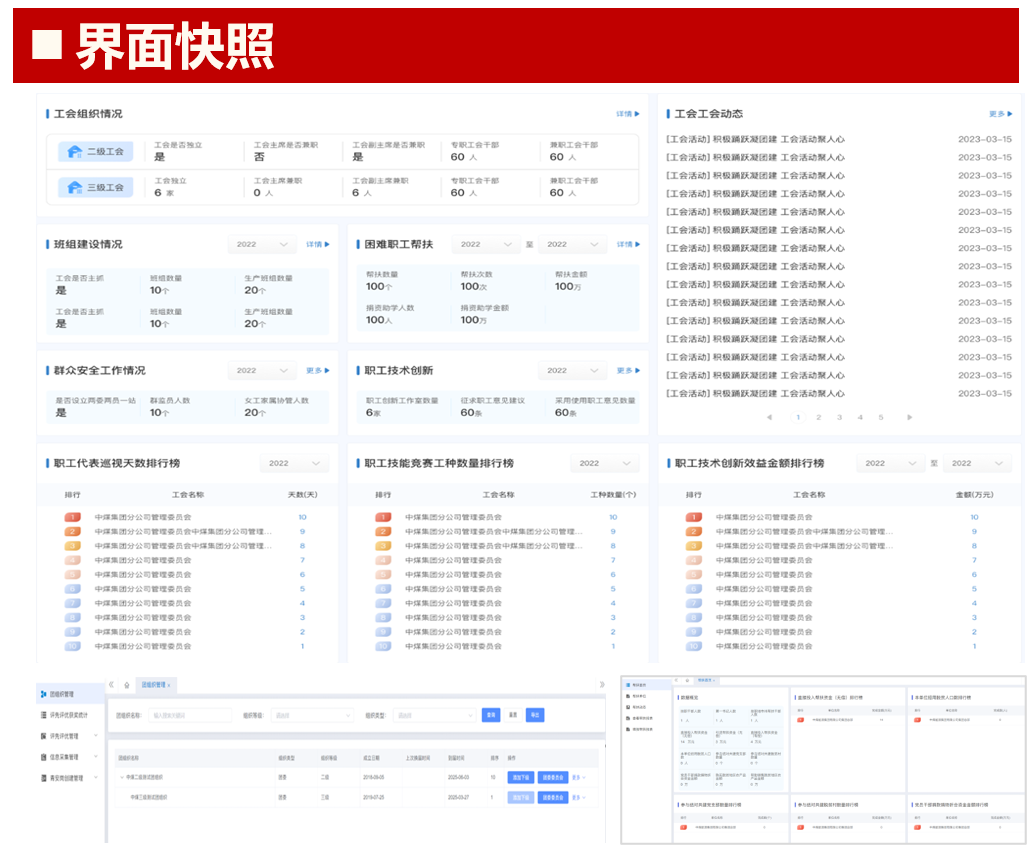Open year dropdown for 群众安全工作情况

click(x=262, y=370)
